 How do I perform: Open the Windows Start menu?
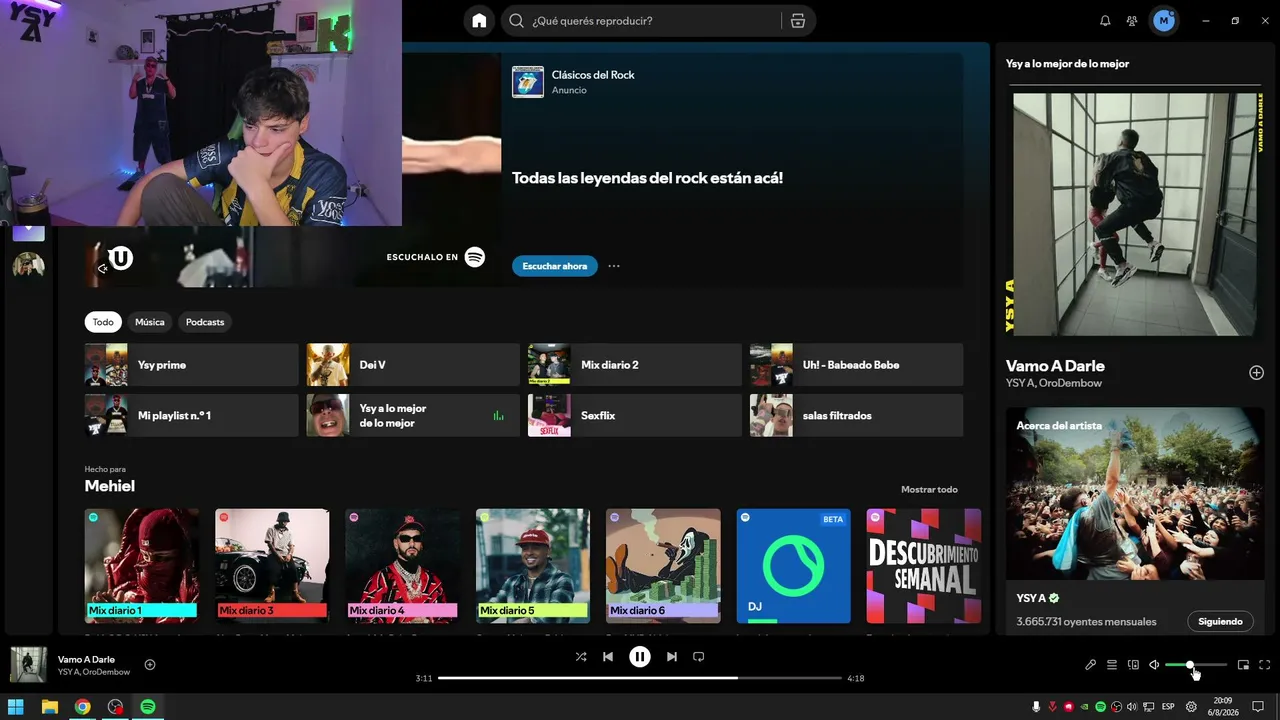coord(16,707)
